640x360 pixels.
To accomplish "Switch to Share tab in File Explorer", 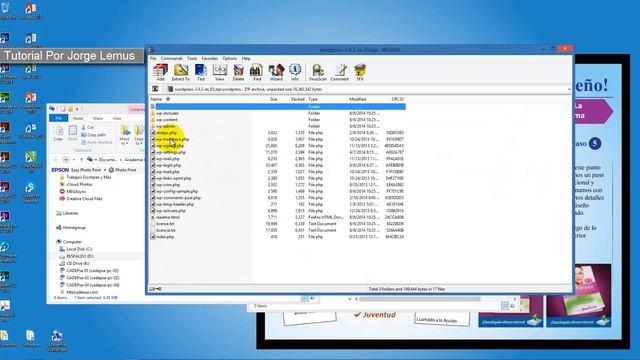I will pos(98,118).
